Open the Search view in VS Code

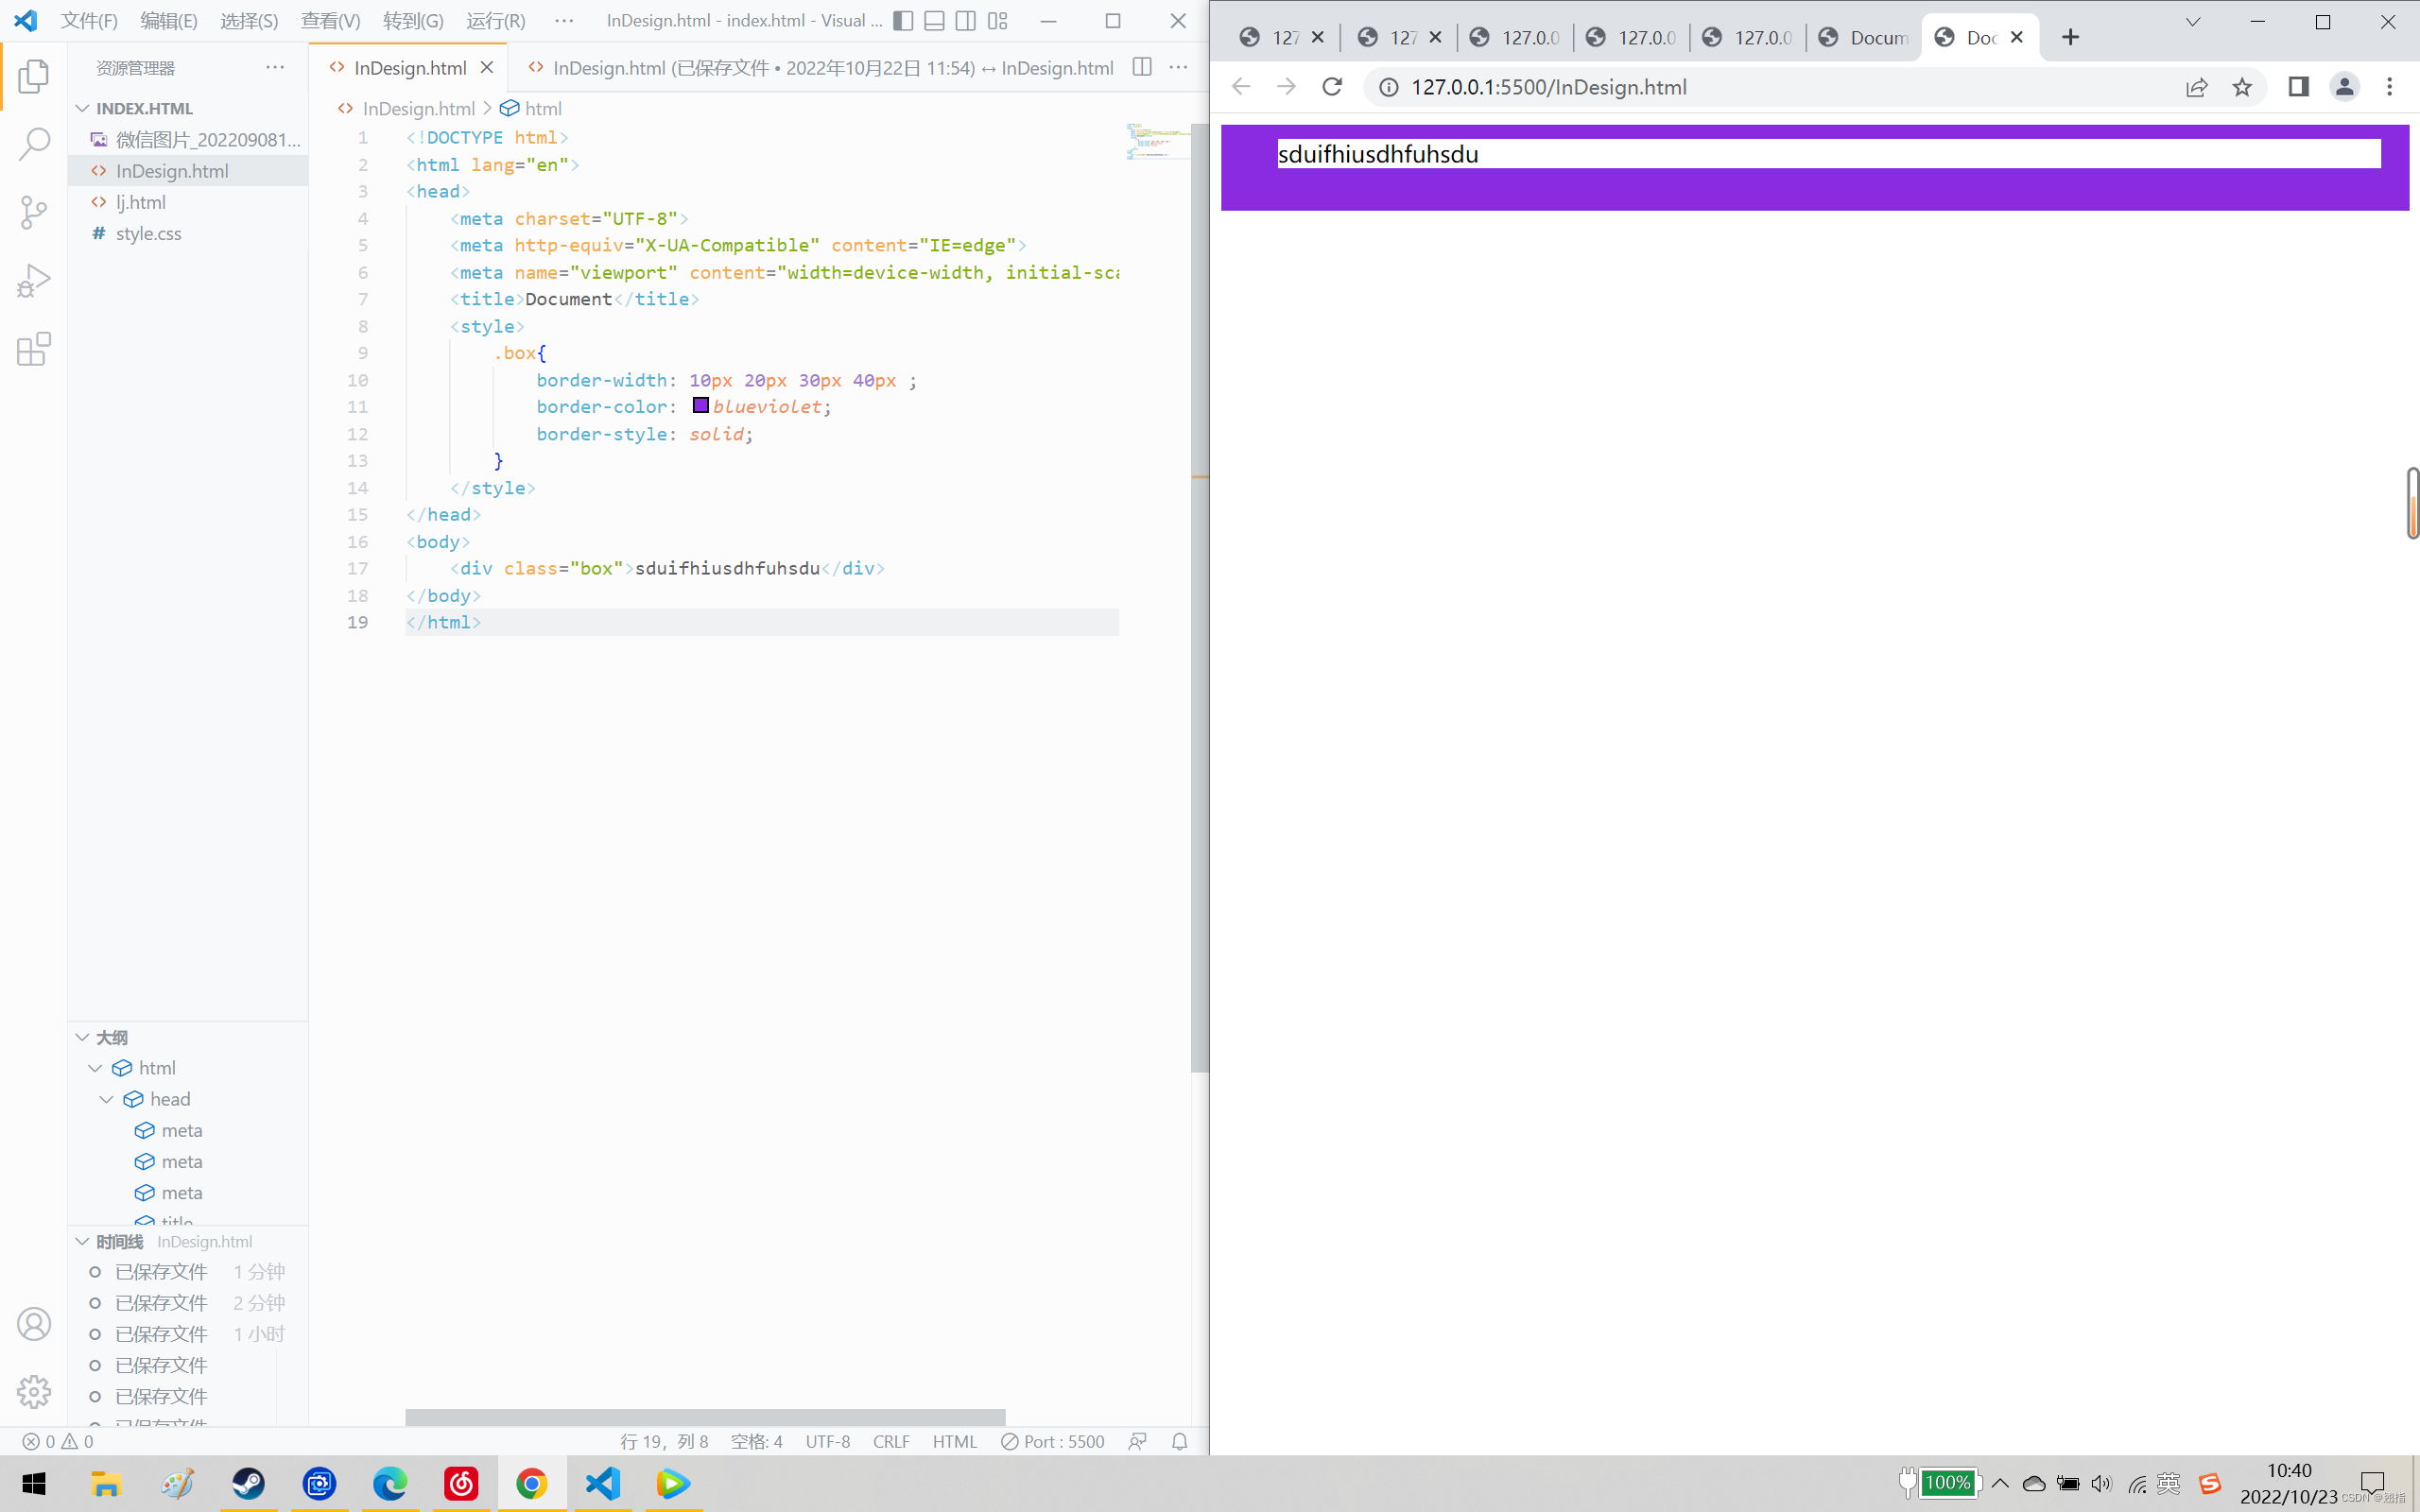click(33, 143)
